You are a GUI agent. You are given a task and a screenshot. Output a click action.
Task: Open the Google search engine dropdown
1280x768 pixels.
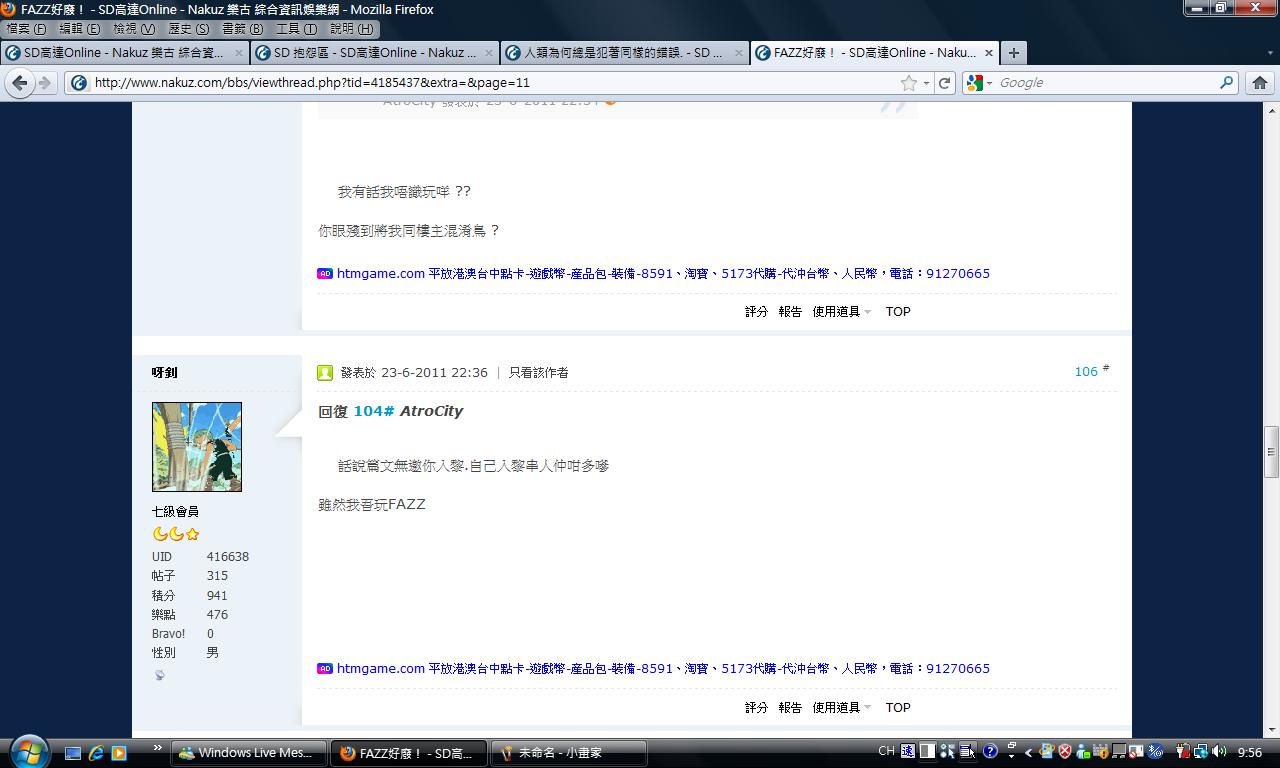click(x=977, y=83)
